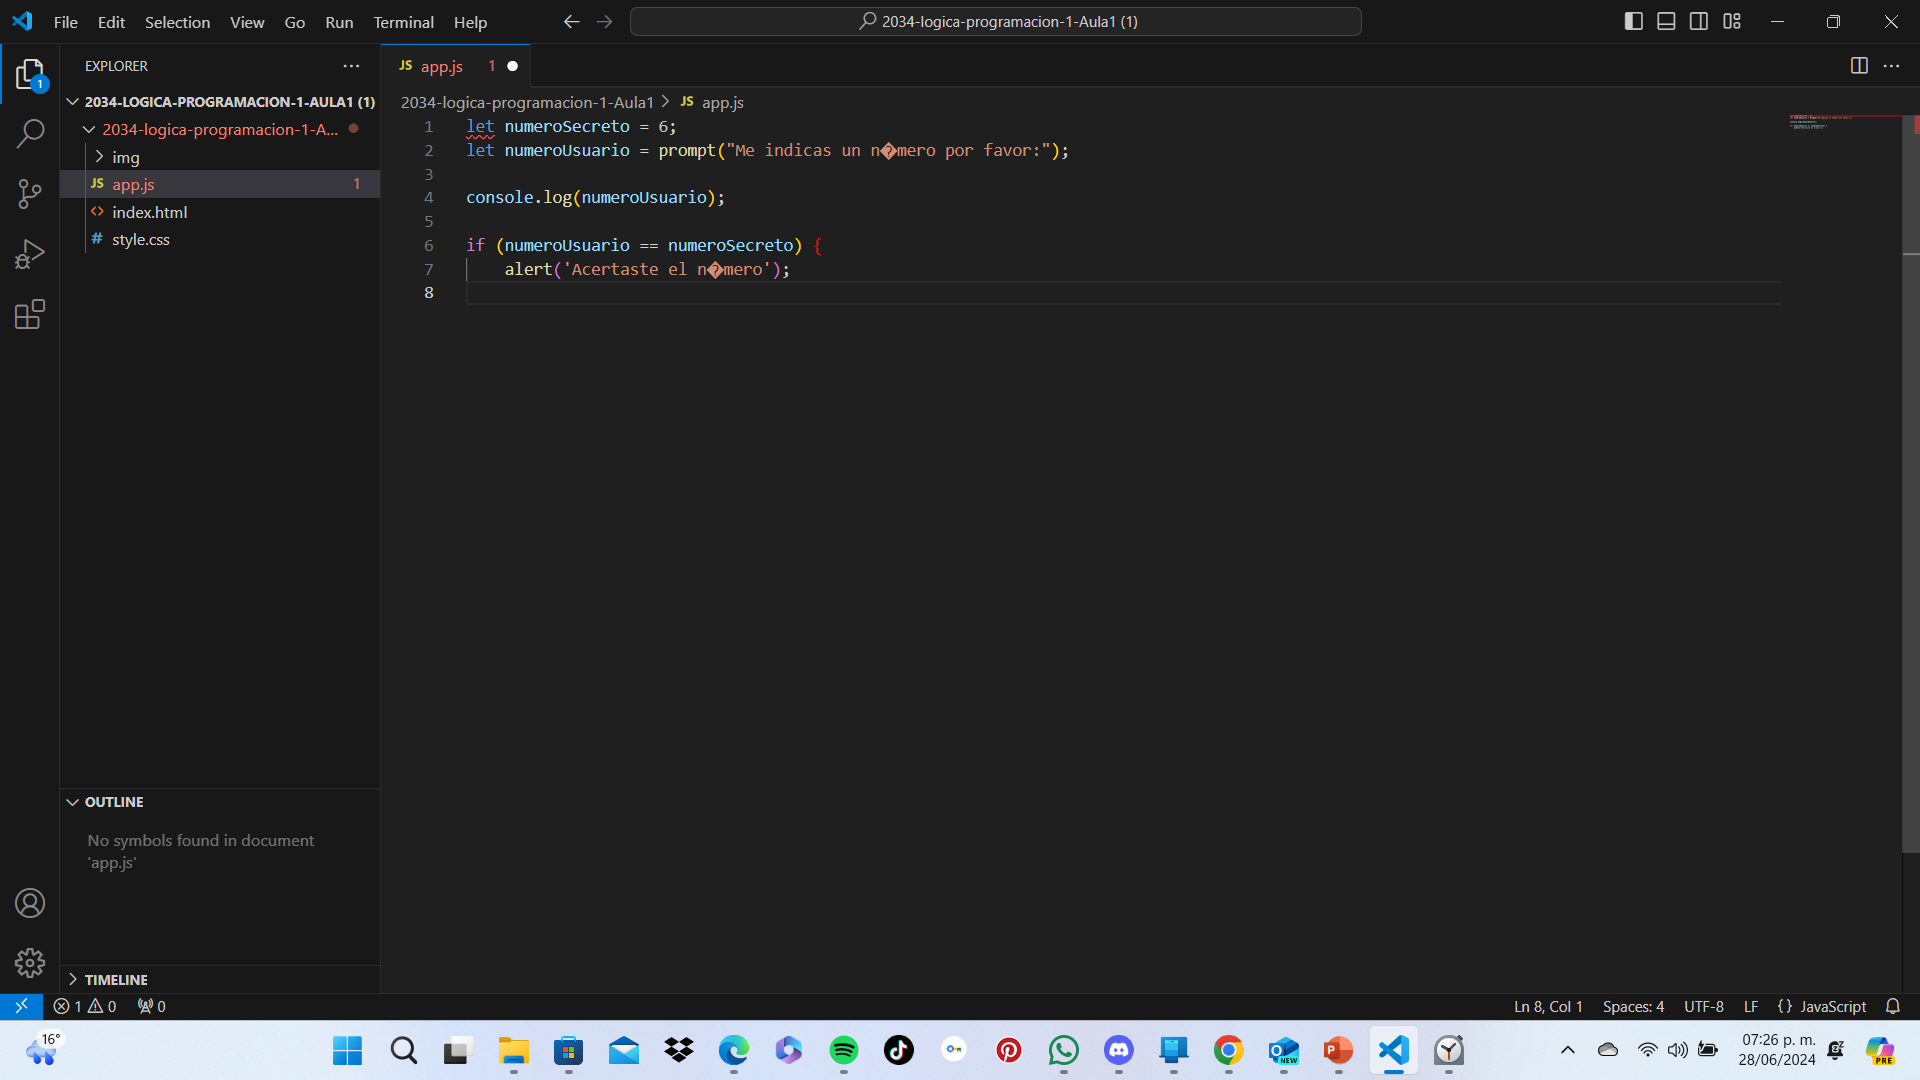Open the View menu

tap(247, 22)
